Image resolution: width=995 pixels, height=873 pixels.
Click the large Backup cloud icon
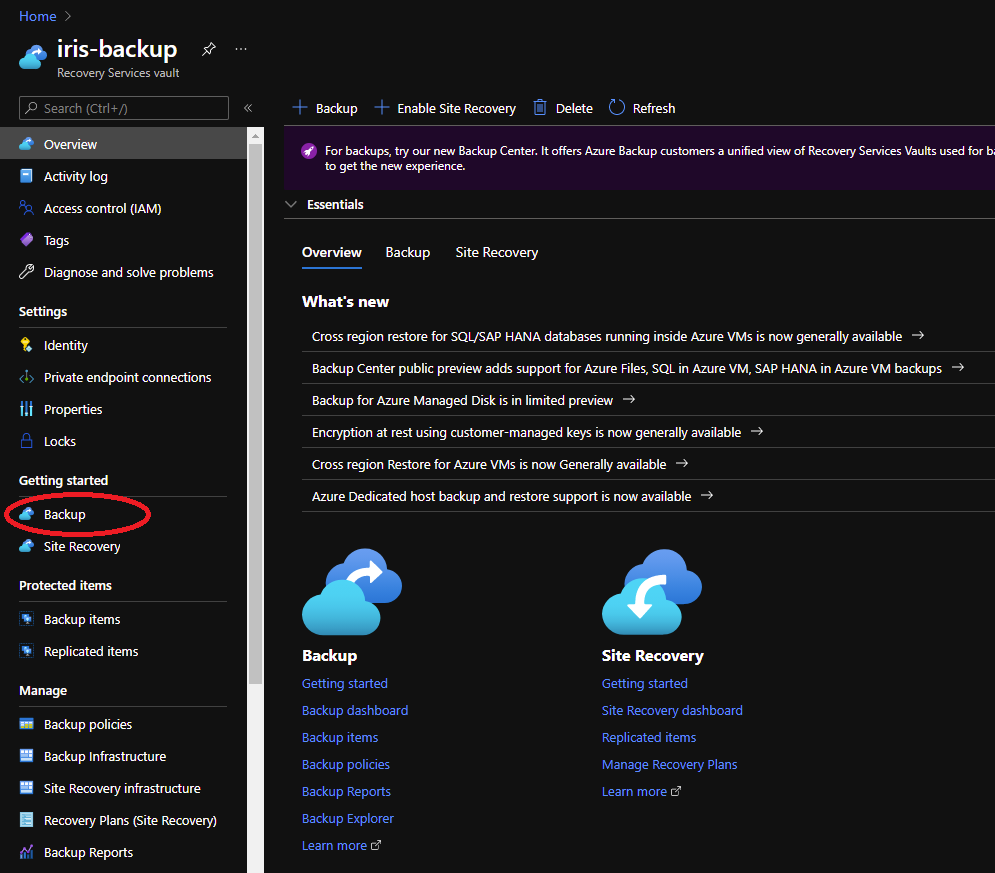pyautogui.click(x=352, y=592)
